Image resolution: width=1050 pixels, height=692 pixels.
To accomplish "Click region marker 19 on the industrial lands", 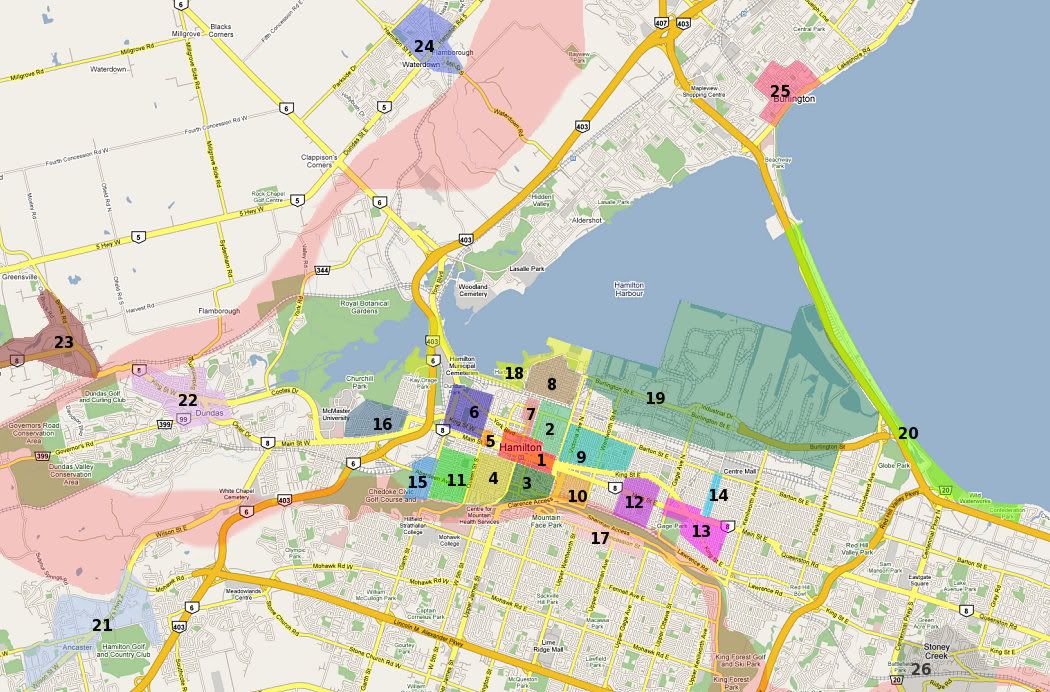I will pos(657,397).
